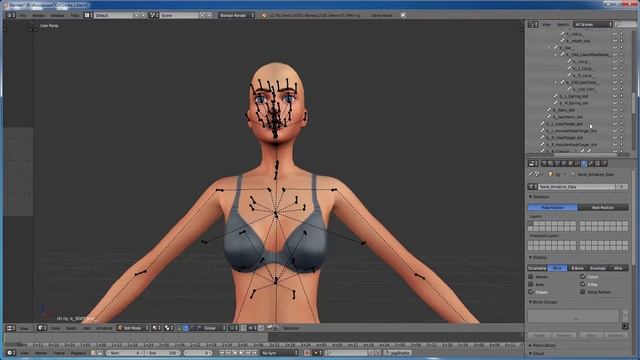Image resolution: width=640 pixels, height=360 pixels.
Task: Open the World properties tab icon
Action: (564, 163)
